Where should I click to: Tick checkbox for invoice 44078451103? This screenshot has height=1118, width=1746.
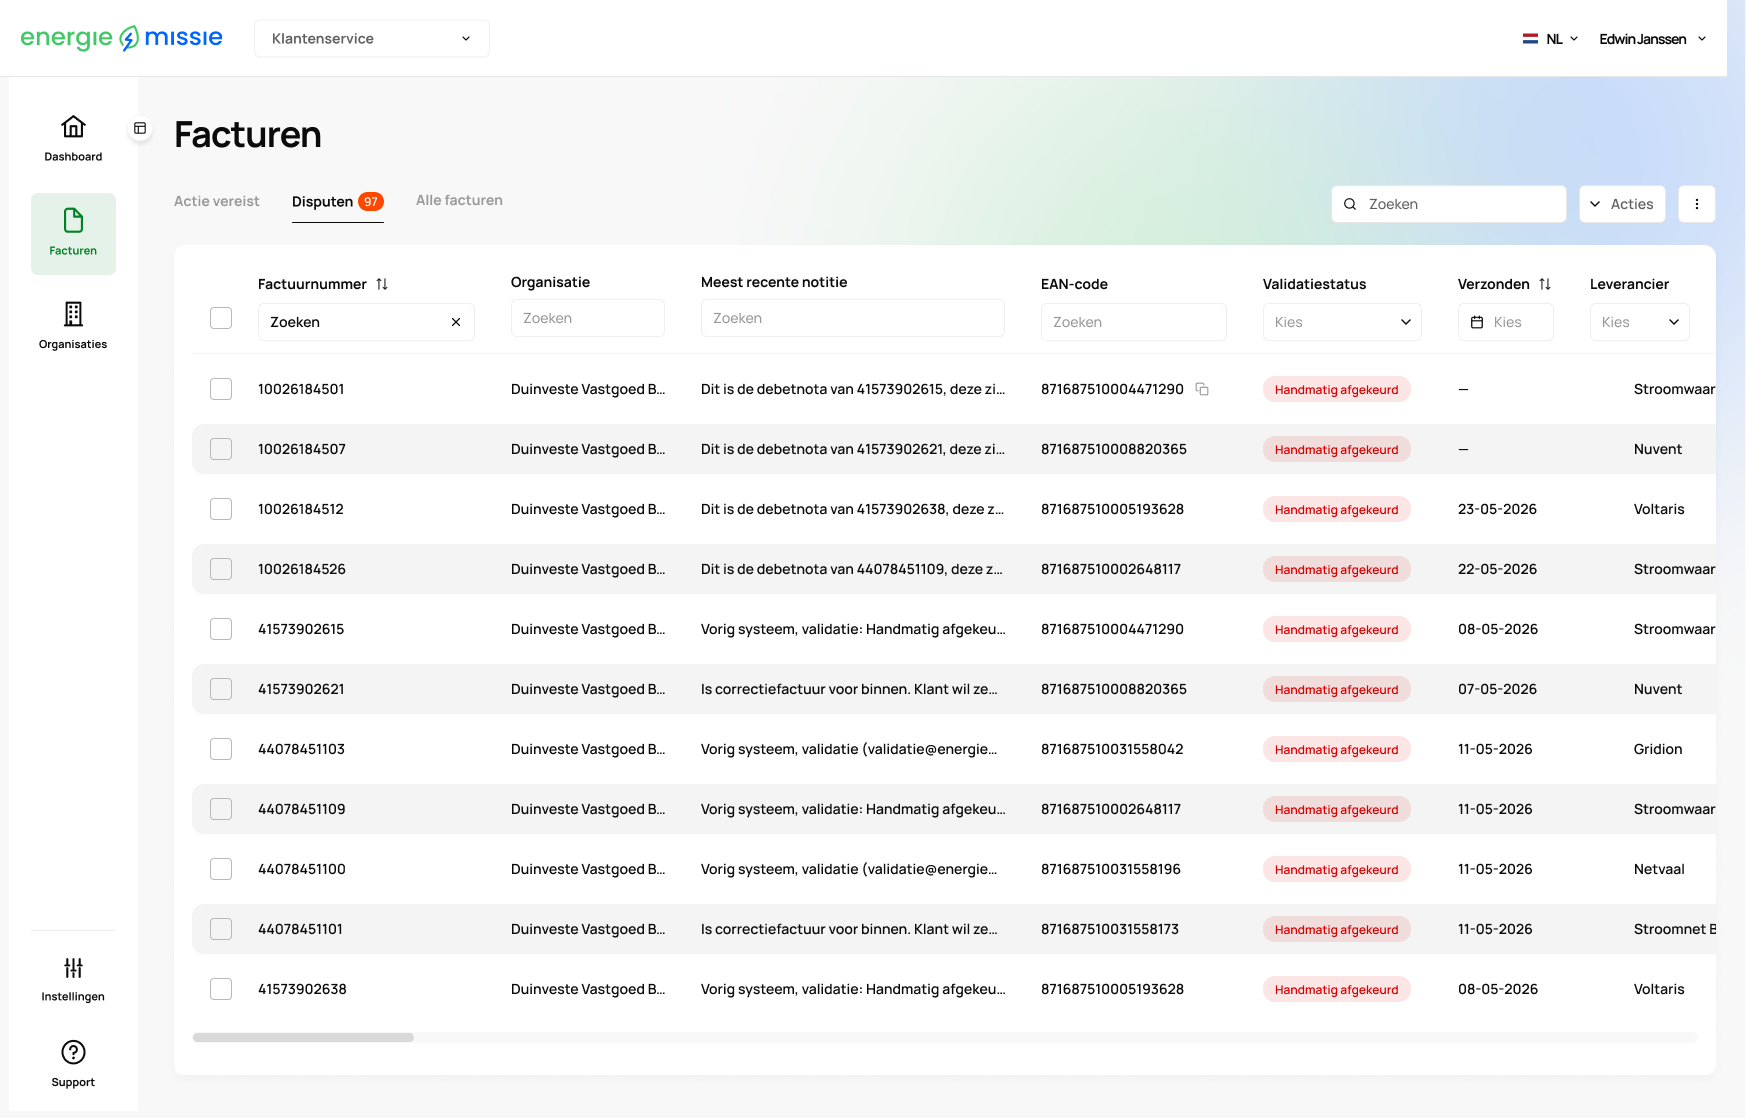click(x=221, y=749)
